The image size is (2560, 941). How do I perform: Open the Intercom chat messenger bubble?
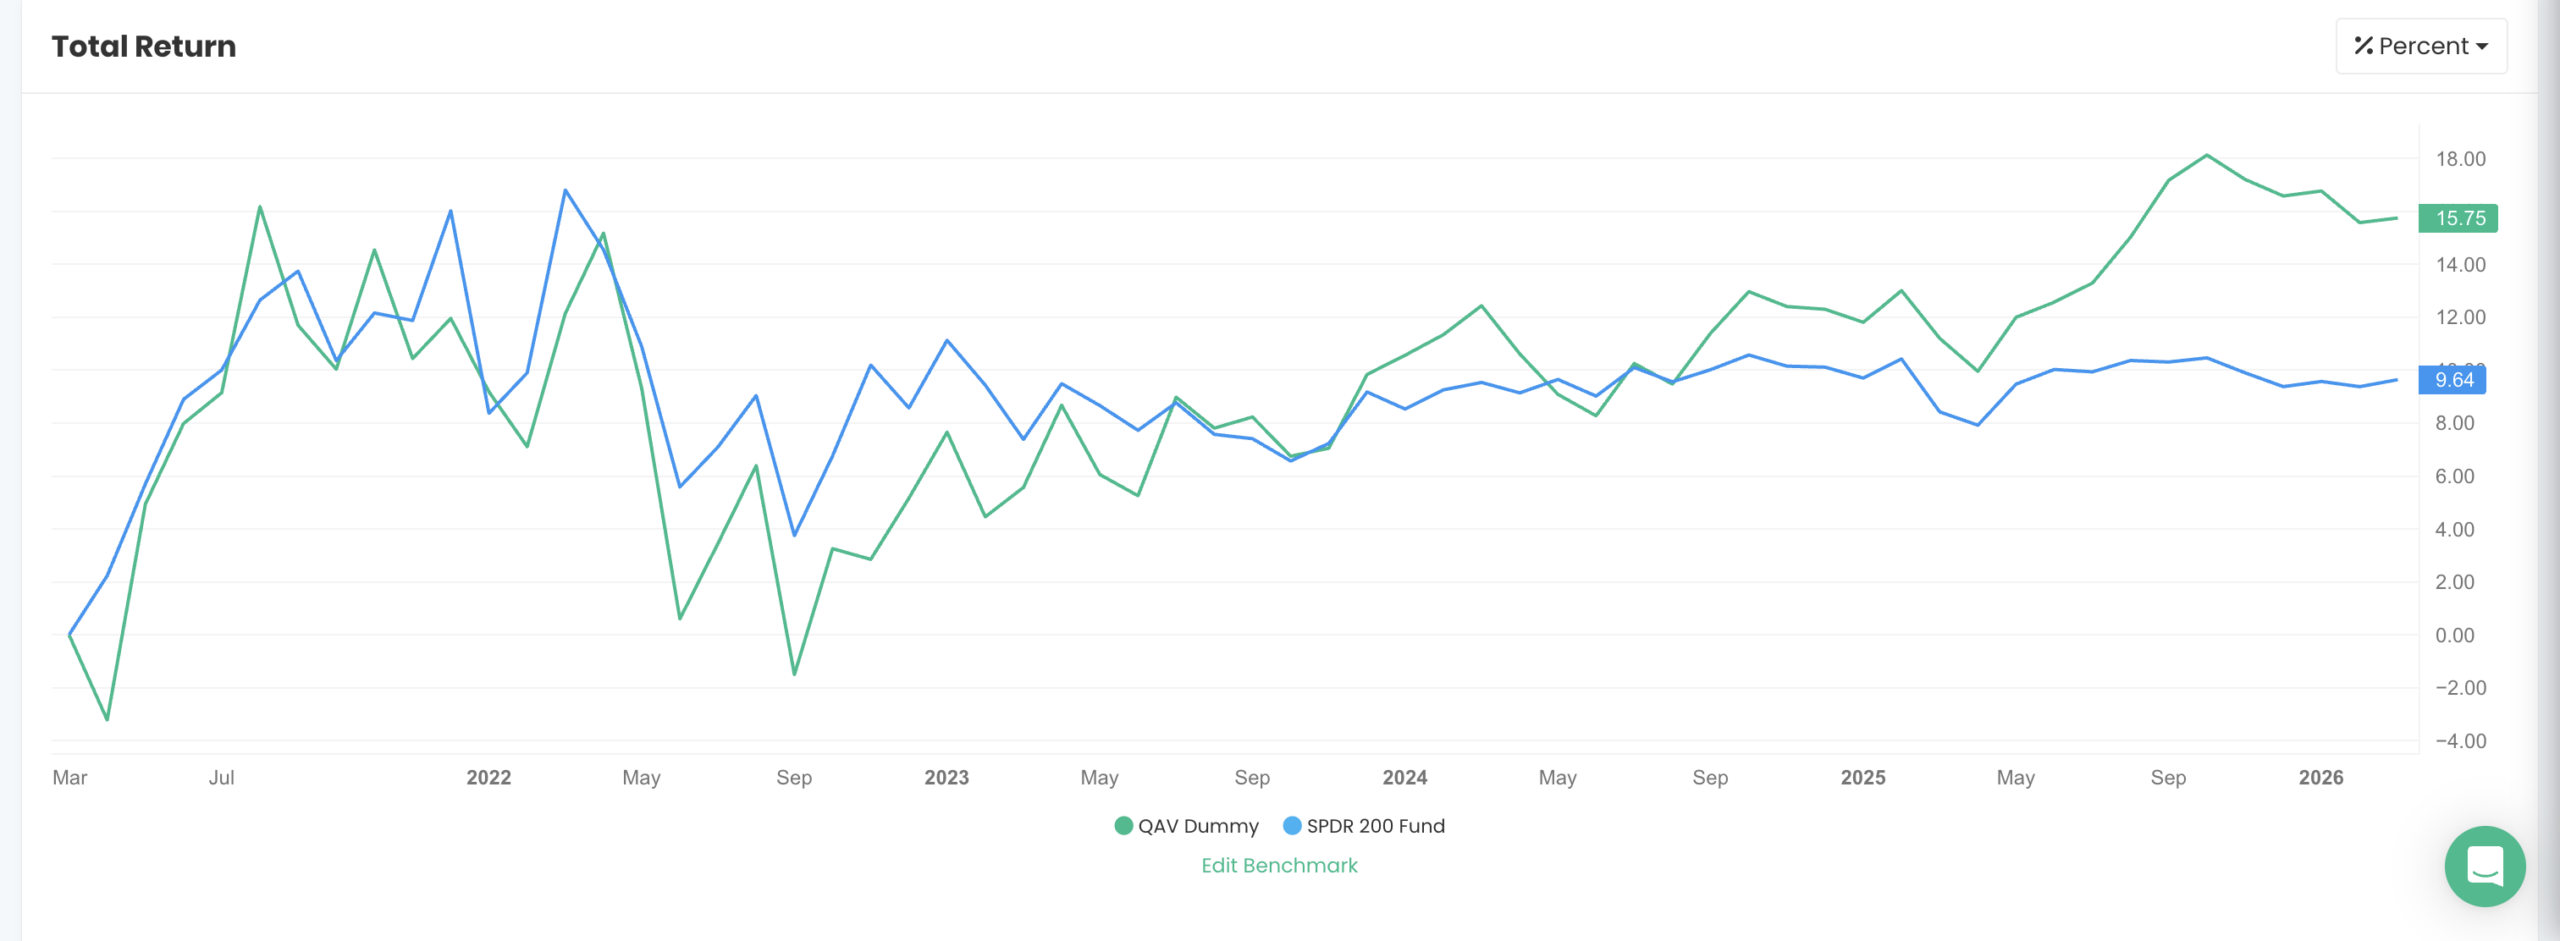pos(2487,867)
